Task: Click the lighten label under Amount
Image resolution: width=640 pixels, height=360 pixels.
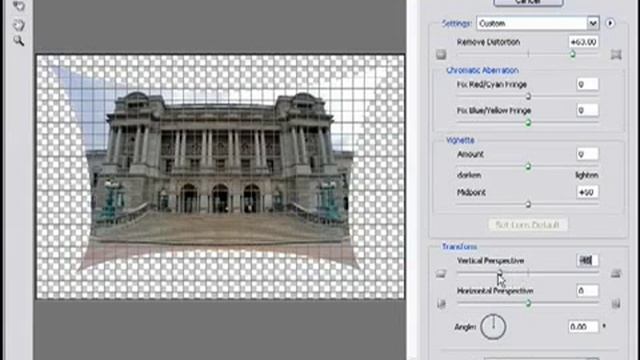Action: point(587,175)
